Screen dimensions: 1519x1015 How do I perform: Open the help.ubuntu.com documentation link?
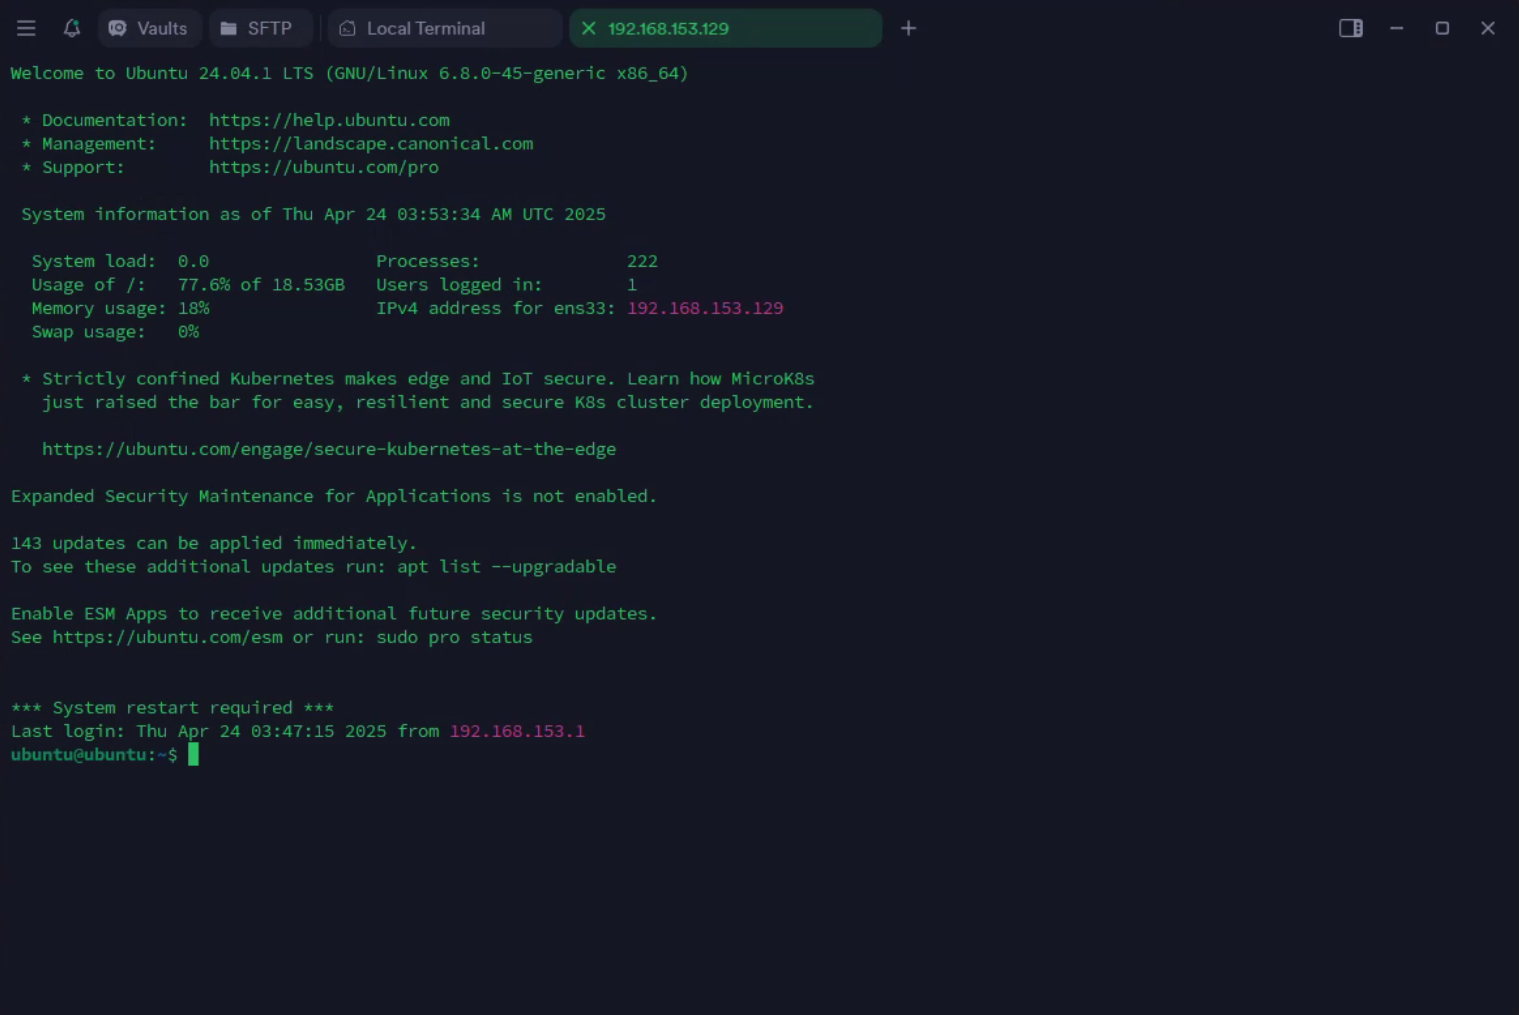329,120
